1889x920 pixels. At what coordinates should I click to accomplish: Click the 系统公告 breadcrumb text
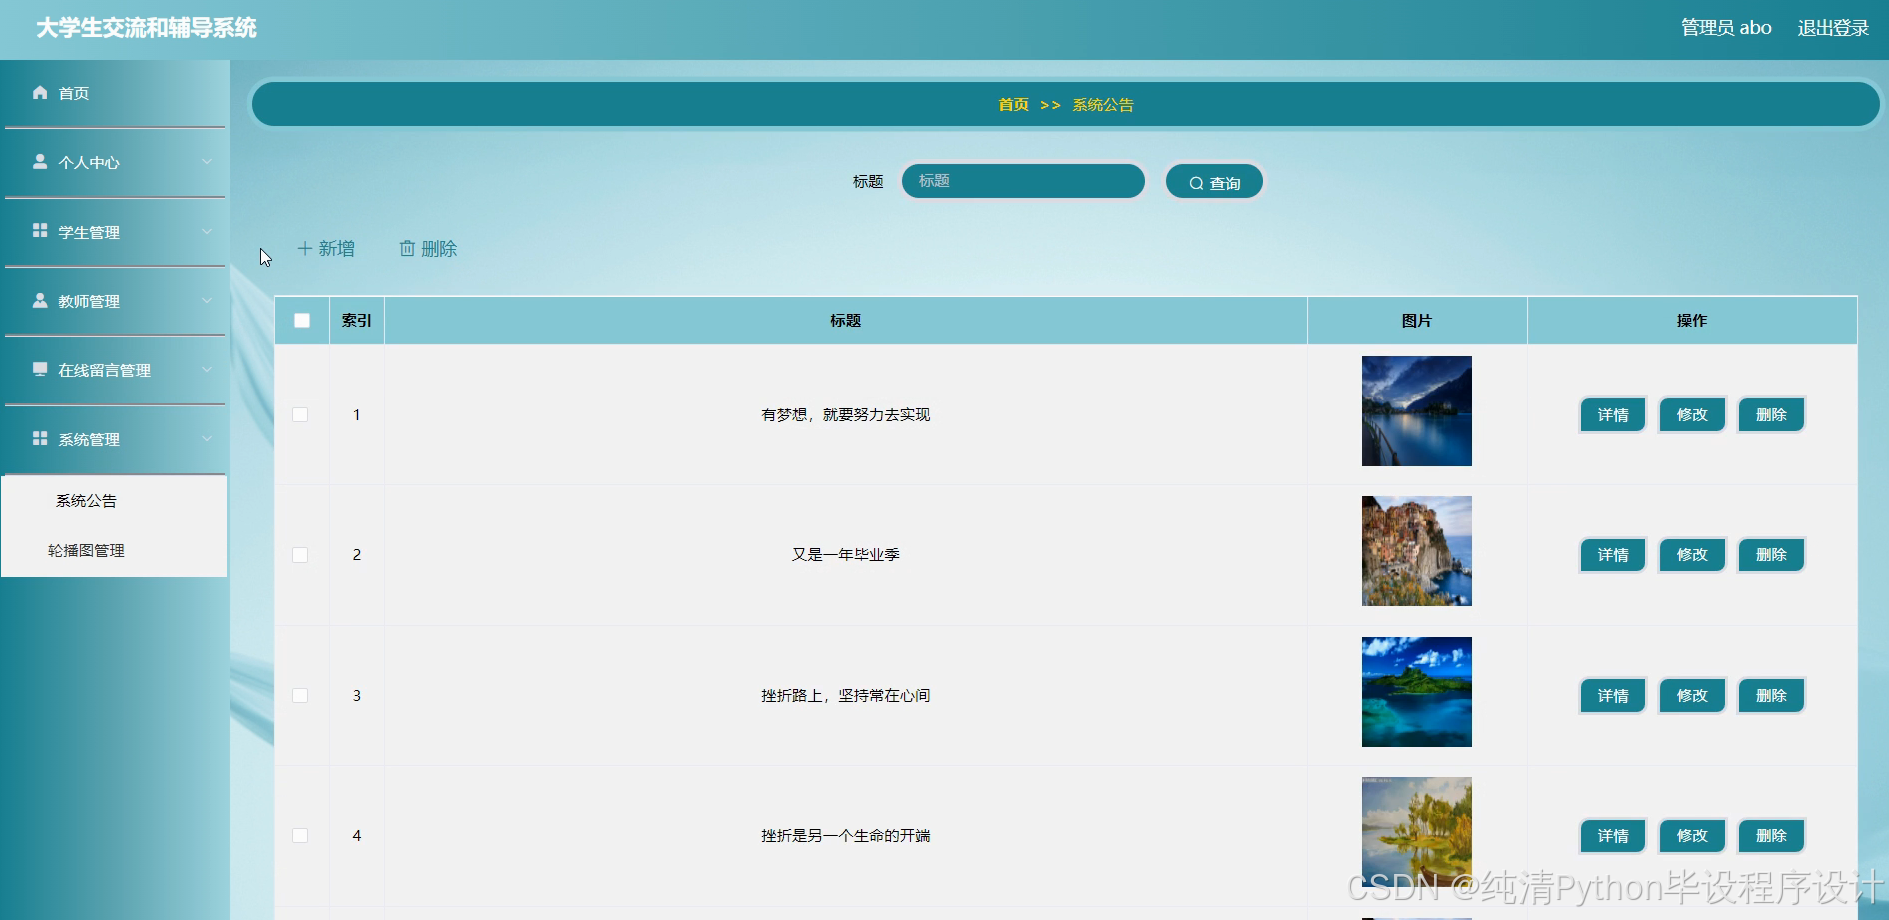pos(1103,105)
